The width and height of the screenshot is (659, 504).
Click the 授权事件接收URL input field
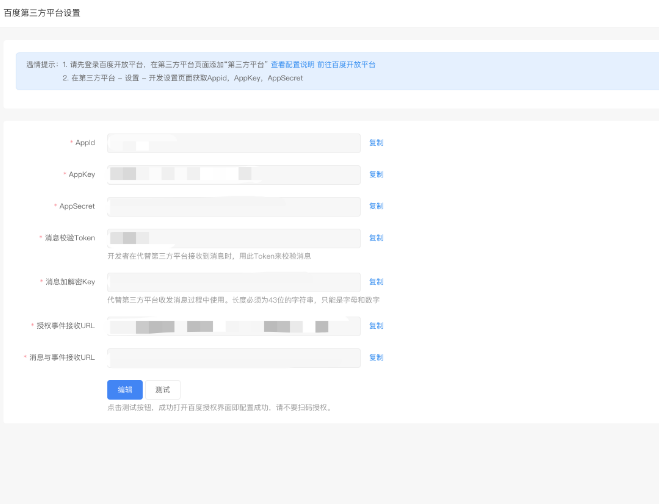pyautogui.click(x=234, y=326)
